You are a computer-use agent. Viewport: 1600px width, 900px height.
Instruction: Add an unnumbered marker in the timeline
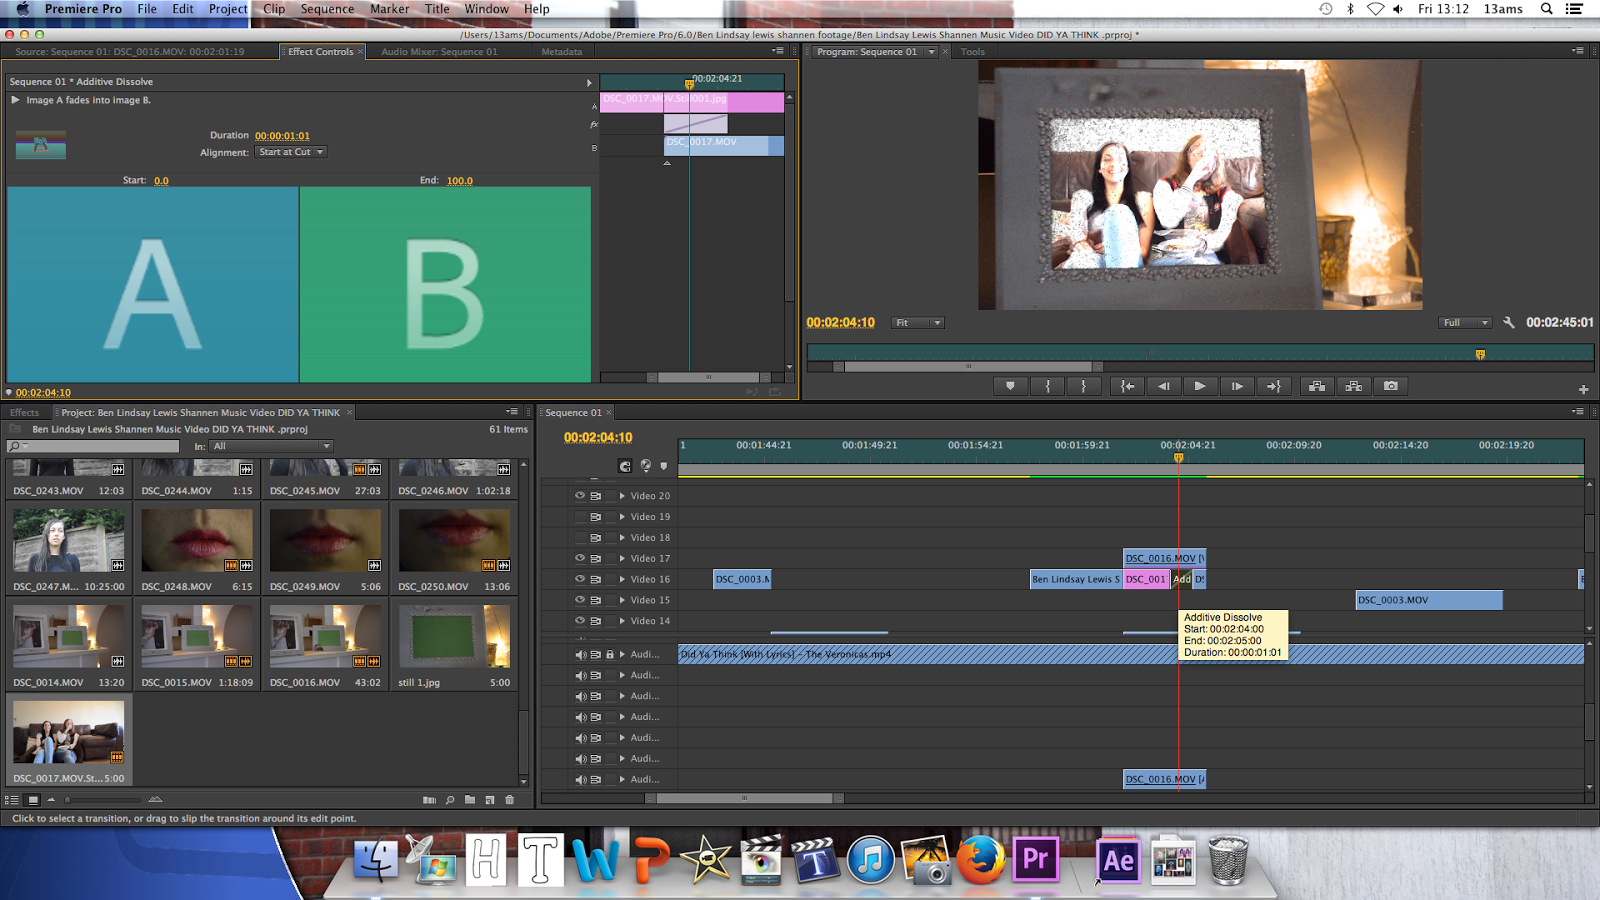[663, 466]
